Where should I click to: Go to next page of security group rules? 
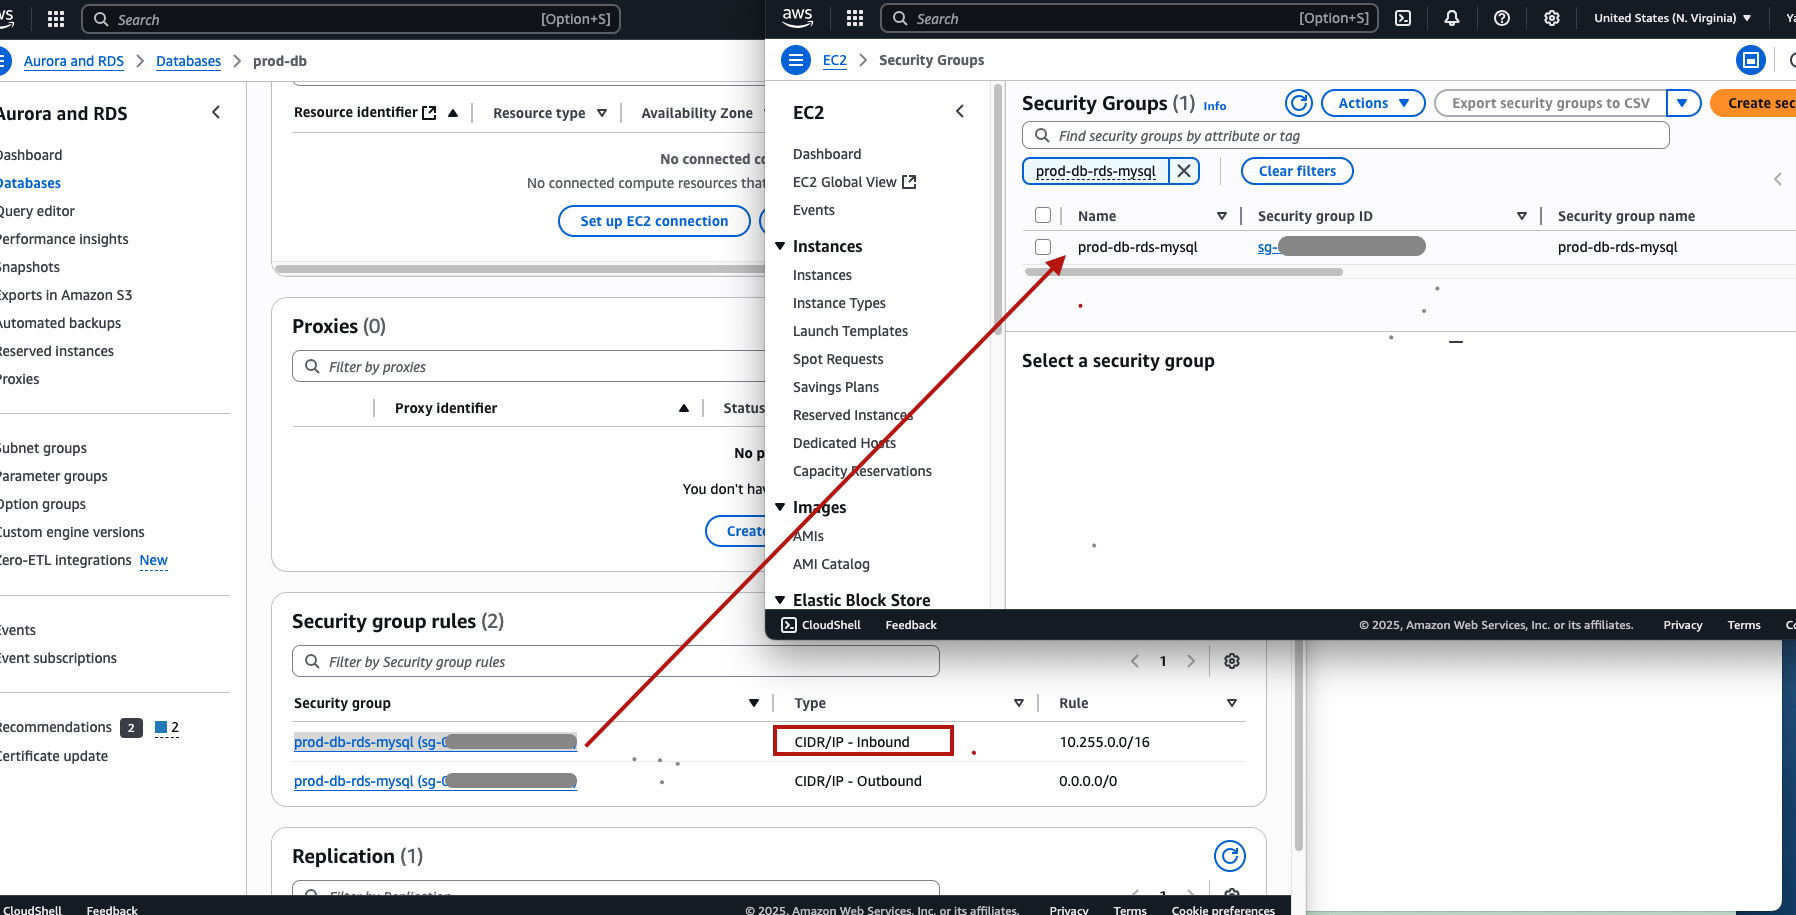(1191, 661)
